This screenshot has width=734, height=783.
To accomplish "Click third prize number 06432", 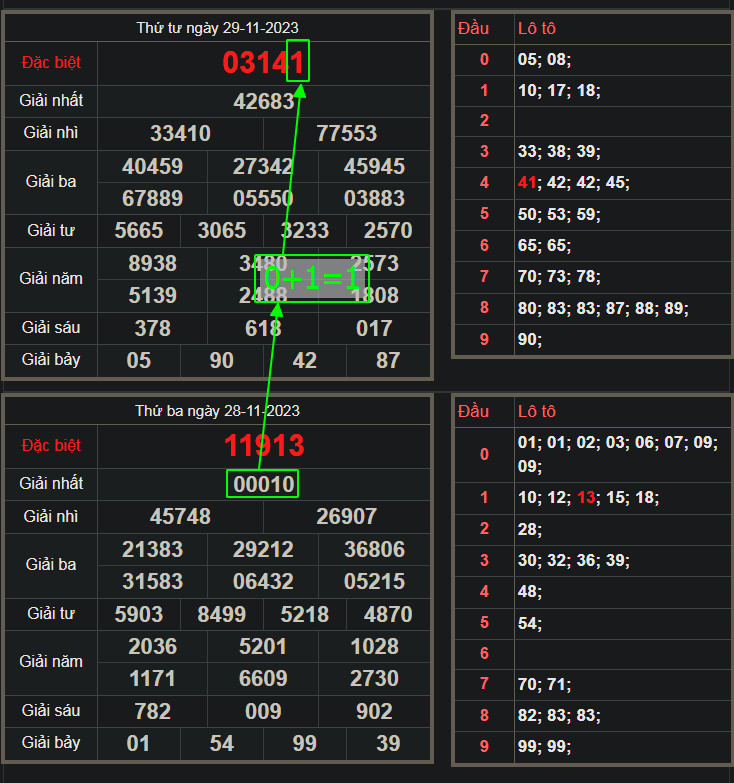I will pos(264,581).
